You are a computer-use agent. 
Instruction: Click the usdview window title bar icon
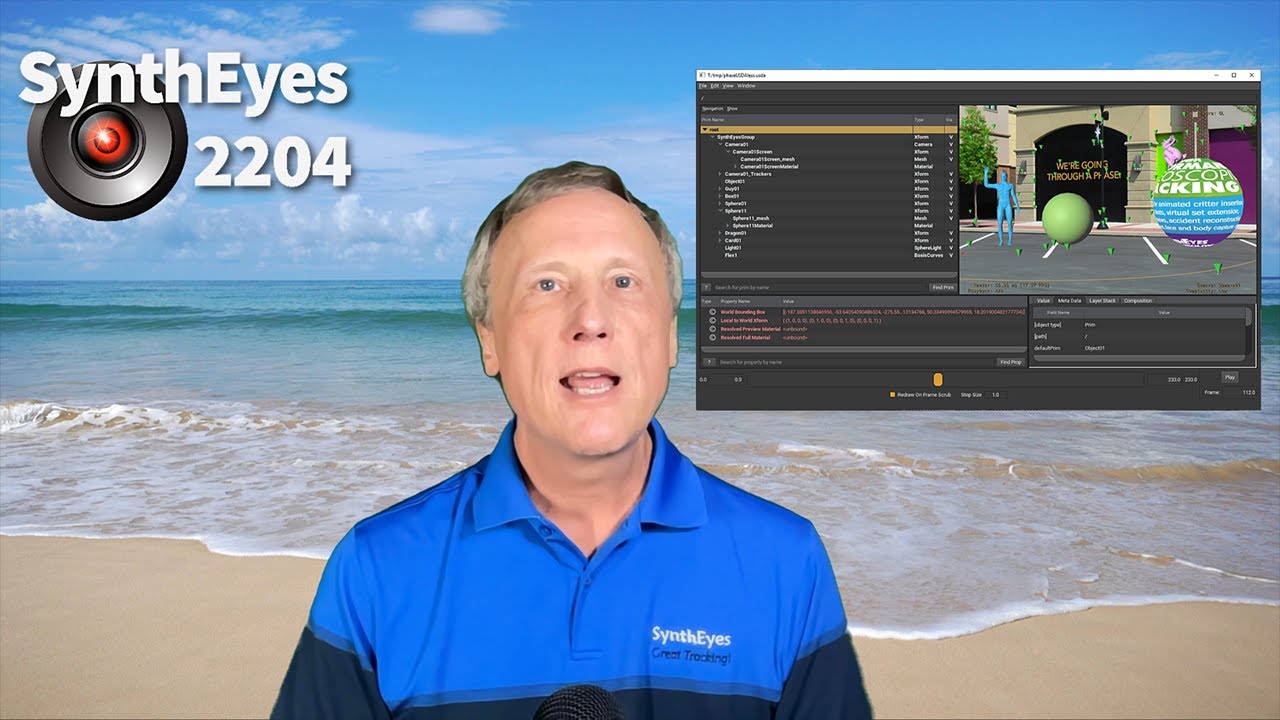(702, 75)
